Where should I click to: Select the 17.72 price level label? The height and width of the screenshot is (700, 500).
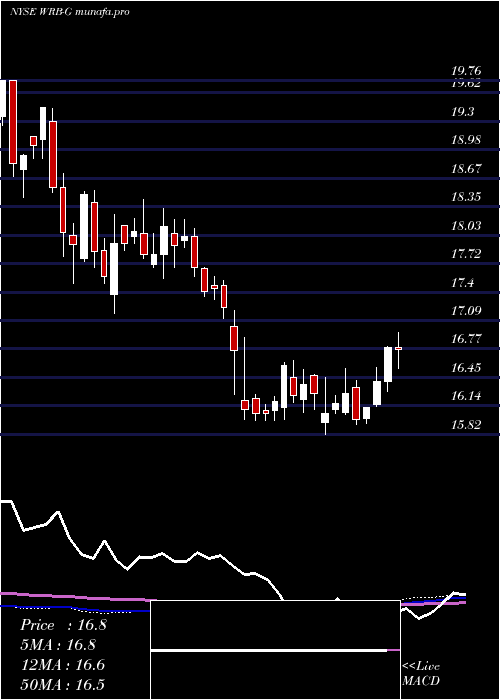pyautogui.click(x=466, y=254)
